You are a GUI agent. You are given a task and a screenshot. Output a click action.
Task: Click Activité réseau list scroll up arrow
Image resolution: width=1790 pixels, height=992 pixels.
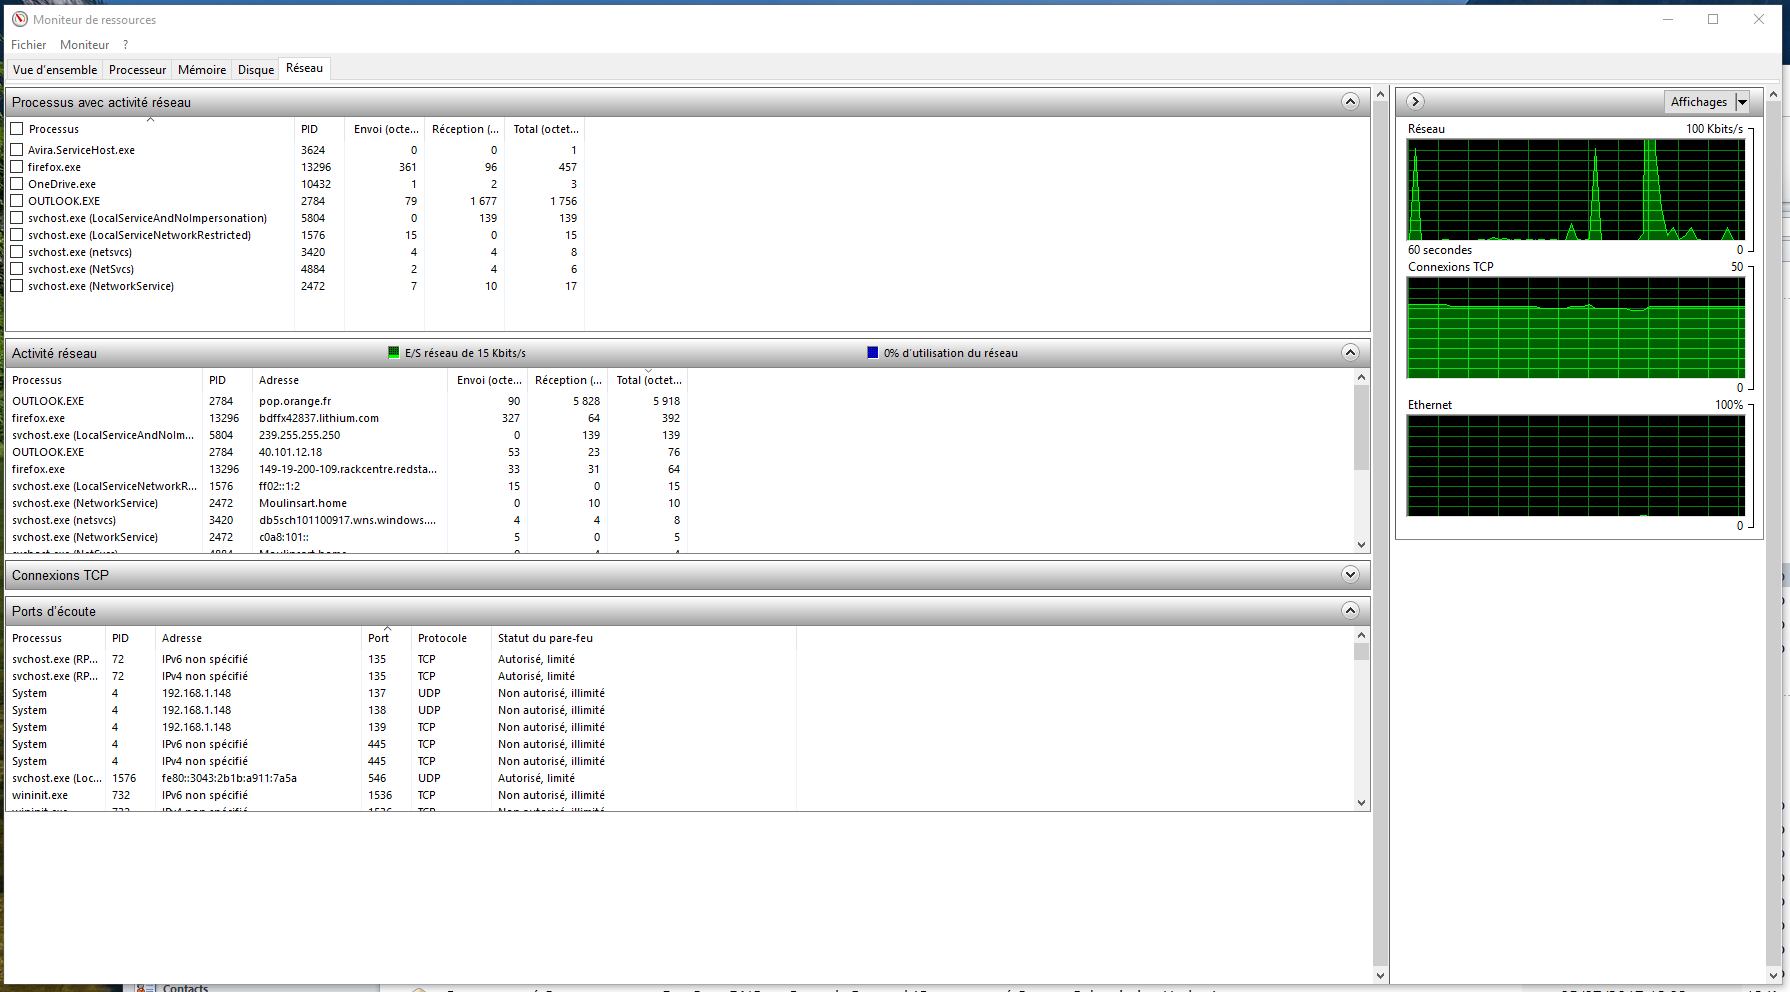pos(1361,377)
